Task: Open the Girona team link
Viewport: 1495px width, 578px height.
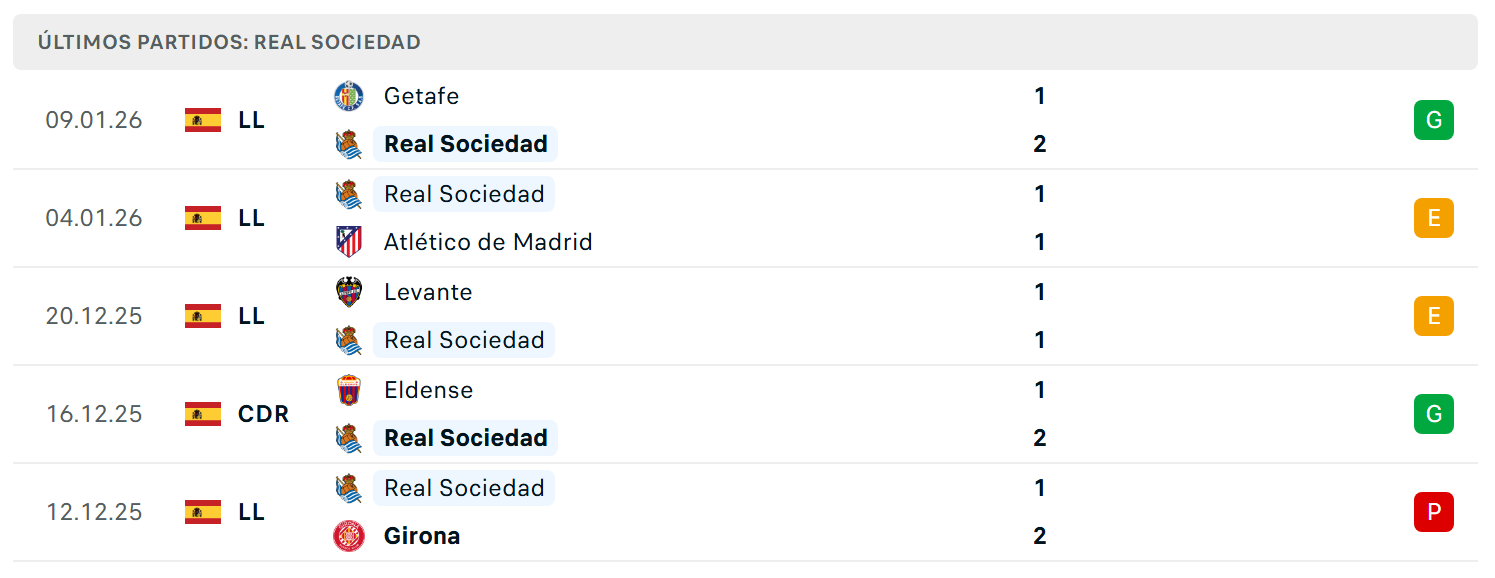Action: [x=422, y=536]
